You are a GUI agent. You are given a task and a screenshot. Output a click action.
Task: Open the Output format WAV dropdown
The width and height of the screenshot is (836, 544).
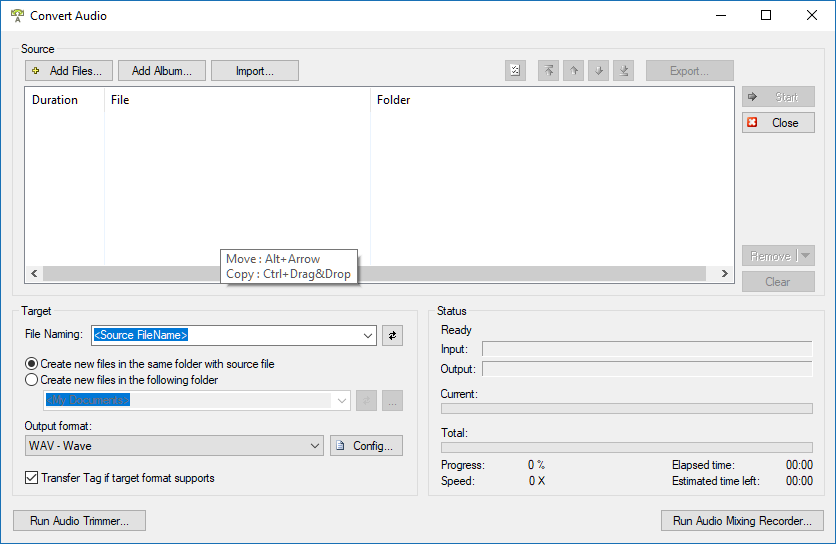click(x=315, y=446)
